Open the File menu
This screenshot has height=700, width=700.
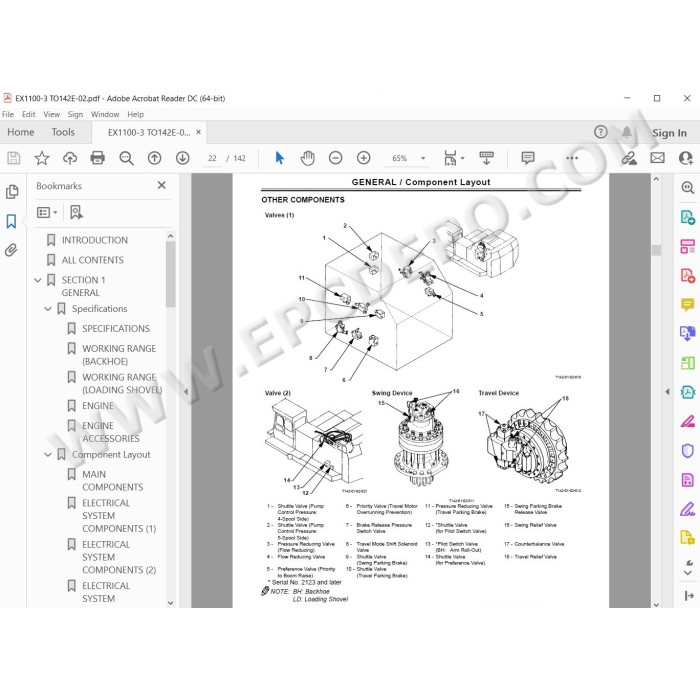tap(8, 114)
